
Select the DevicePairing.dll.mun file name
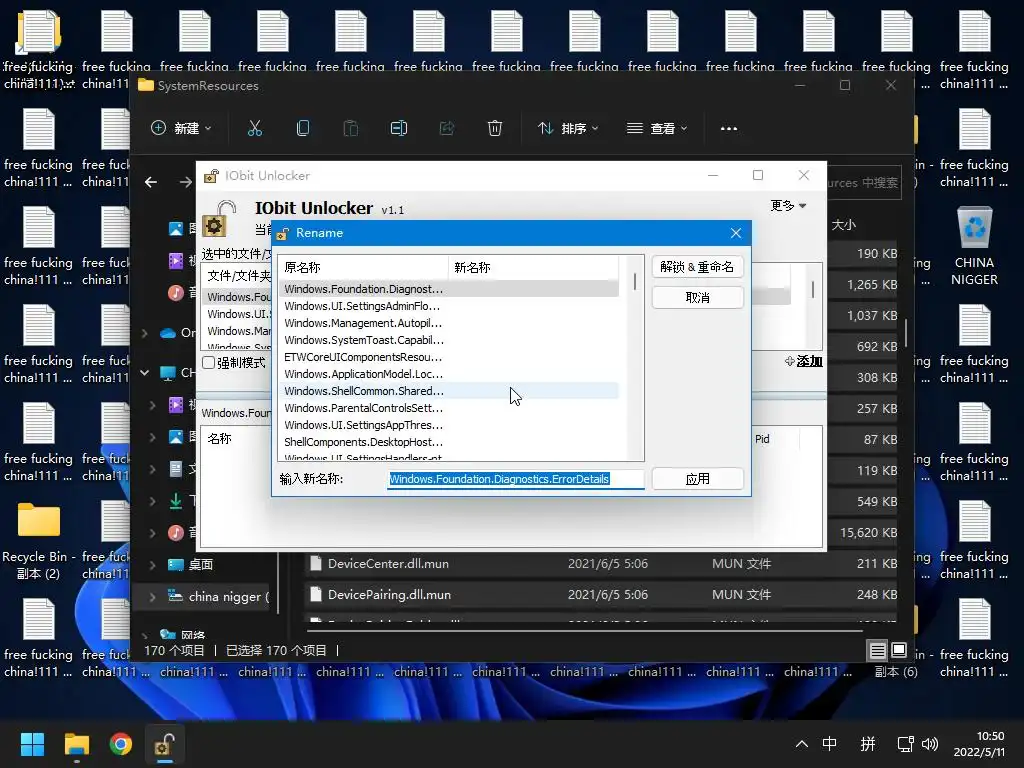click(389, 594)
